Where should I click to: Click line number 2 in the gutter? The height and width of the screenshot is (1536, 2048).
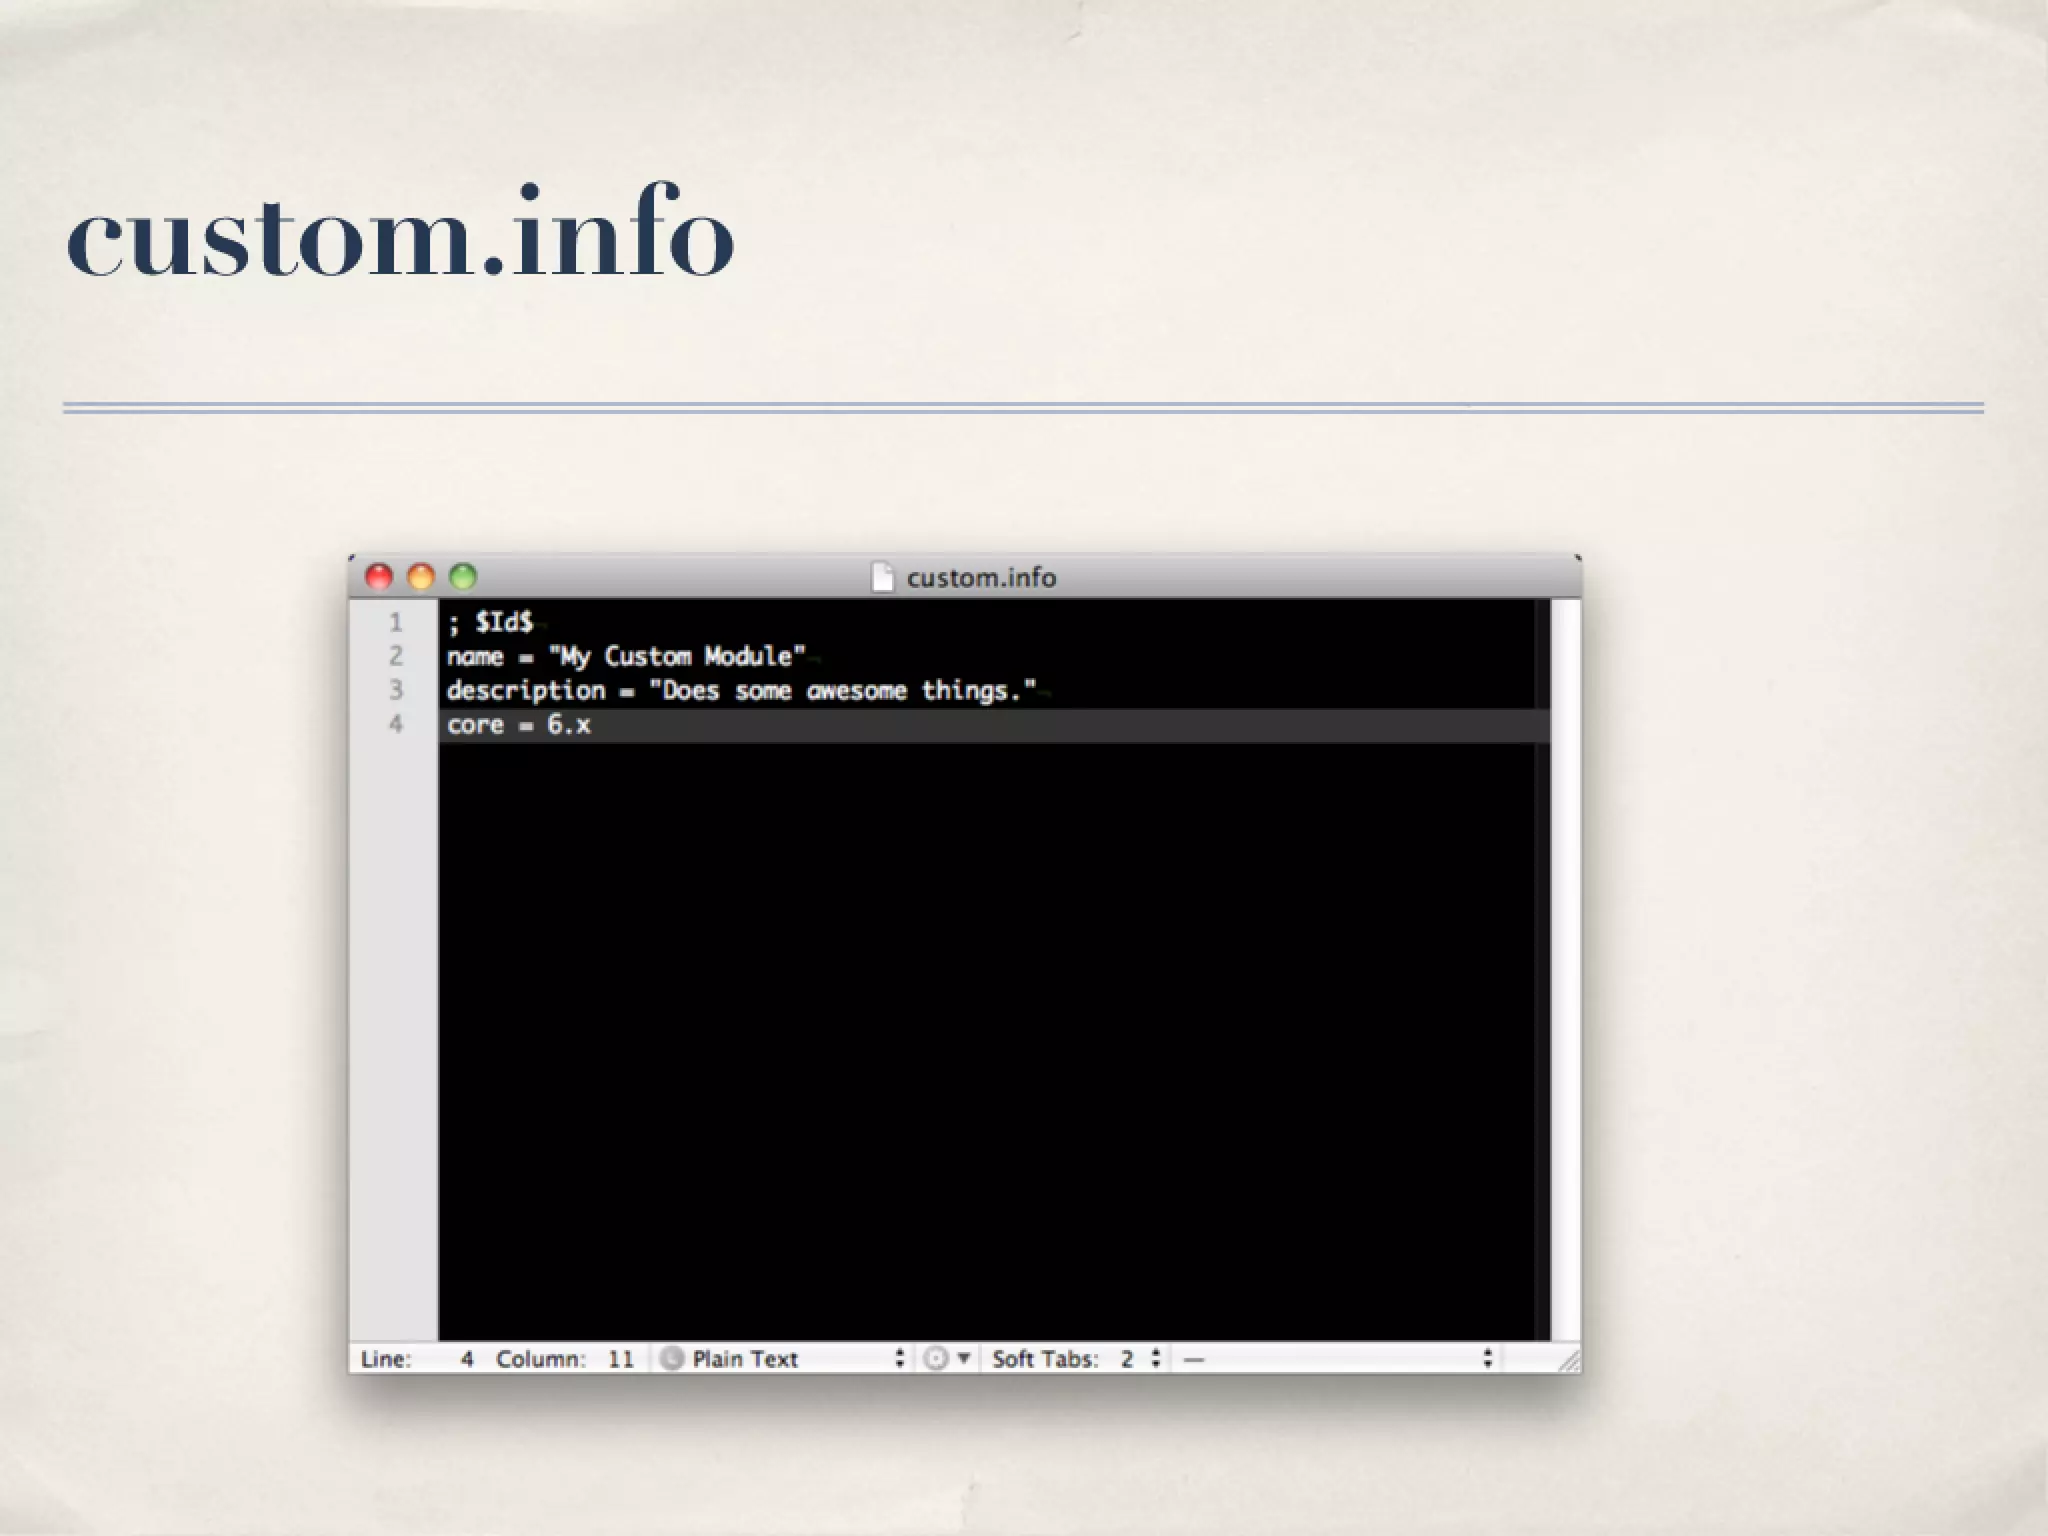(396, 656)
